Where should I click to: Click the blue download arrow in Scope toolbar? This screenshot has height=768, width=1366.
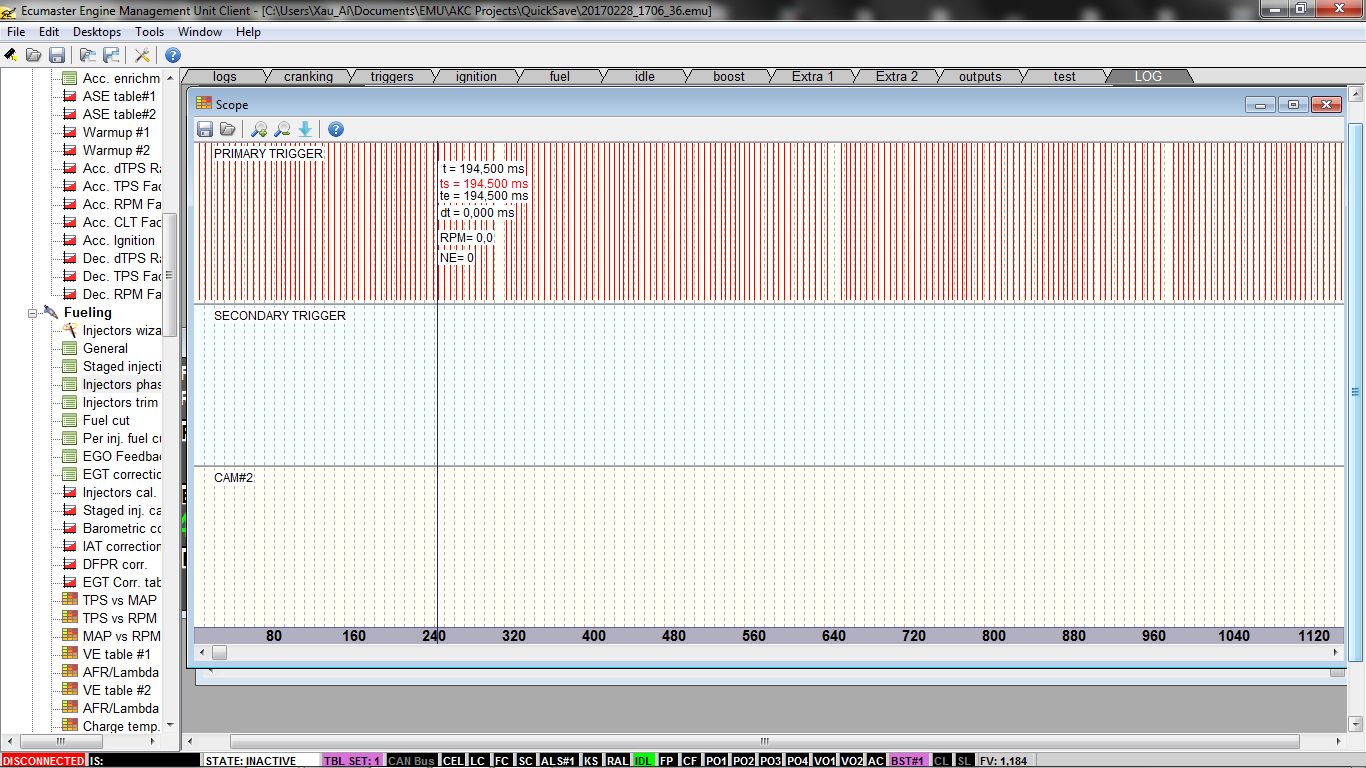click(305, 129)
